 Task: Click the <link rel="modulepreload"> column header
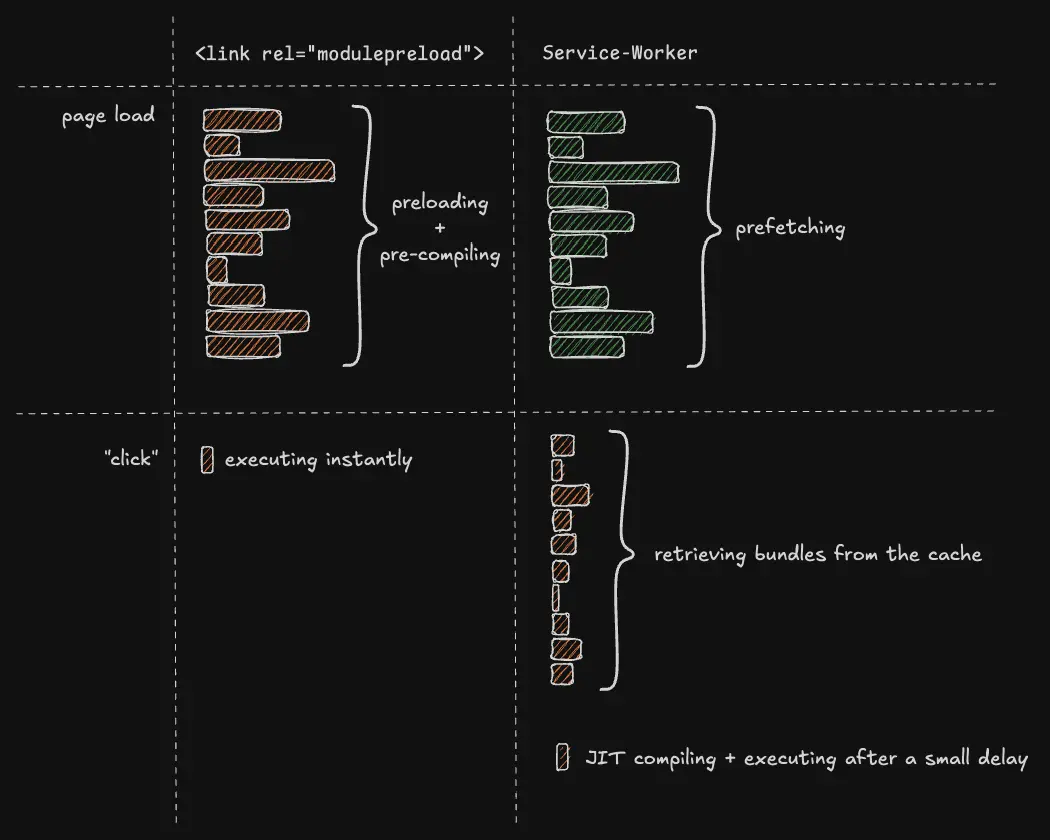click(340, 52)
